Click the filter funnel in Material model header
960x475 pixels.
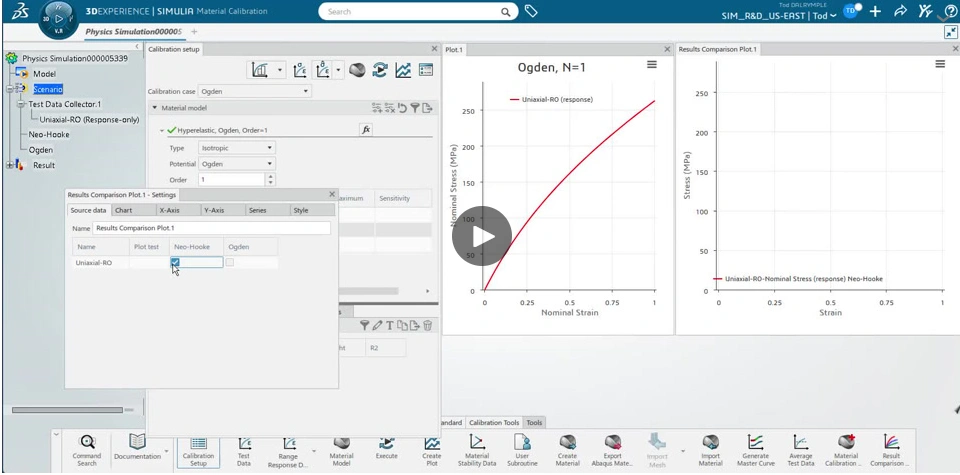pos(414,108)
